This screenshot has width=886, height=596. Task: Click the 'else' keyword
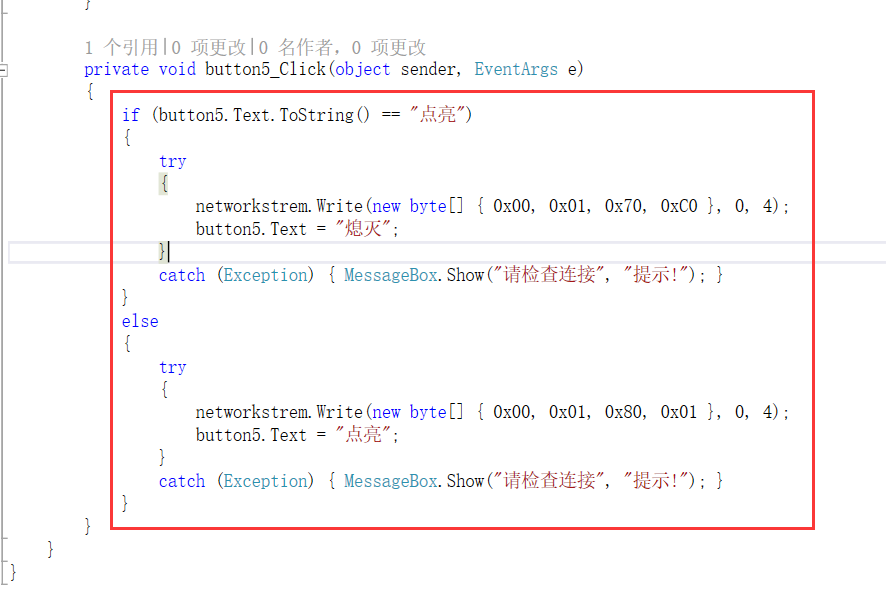[x=140, y=321]
